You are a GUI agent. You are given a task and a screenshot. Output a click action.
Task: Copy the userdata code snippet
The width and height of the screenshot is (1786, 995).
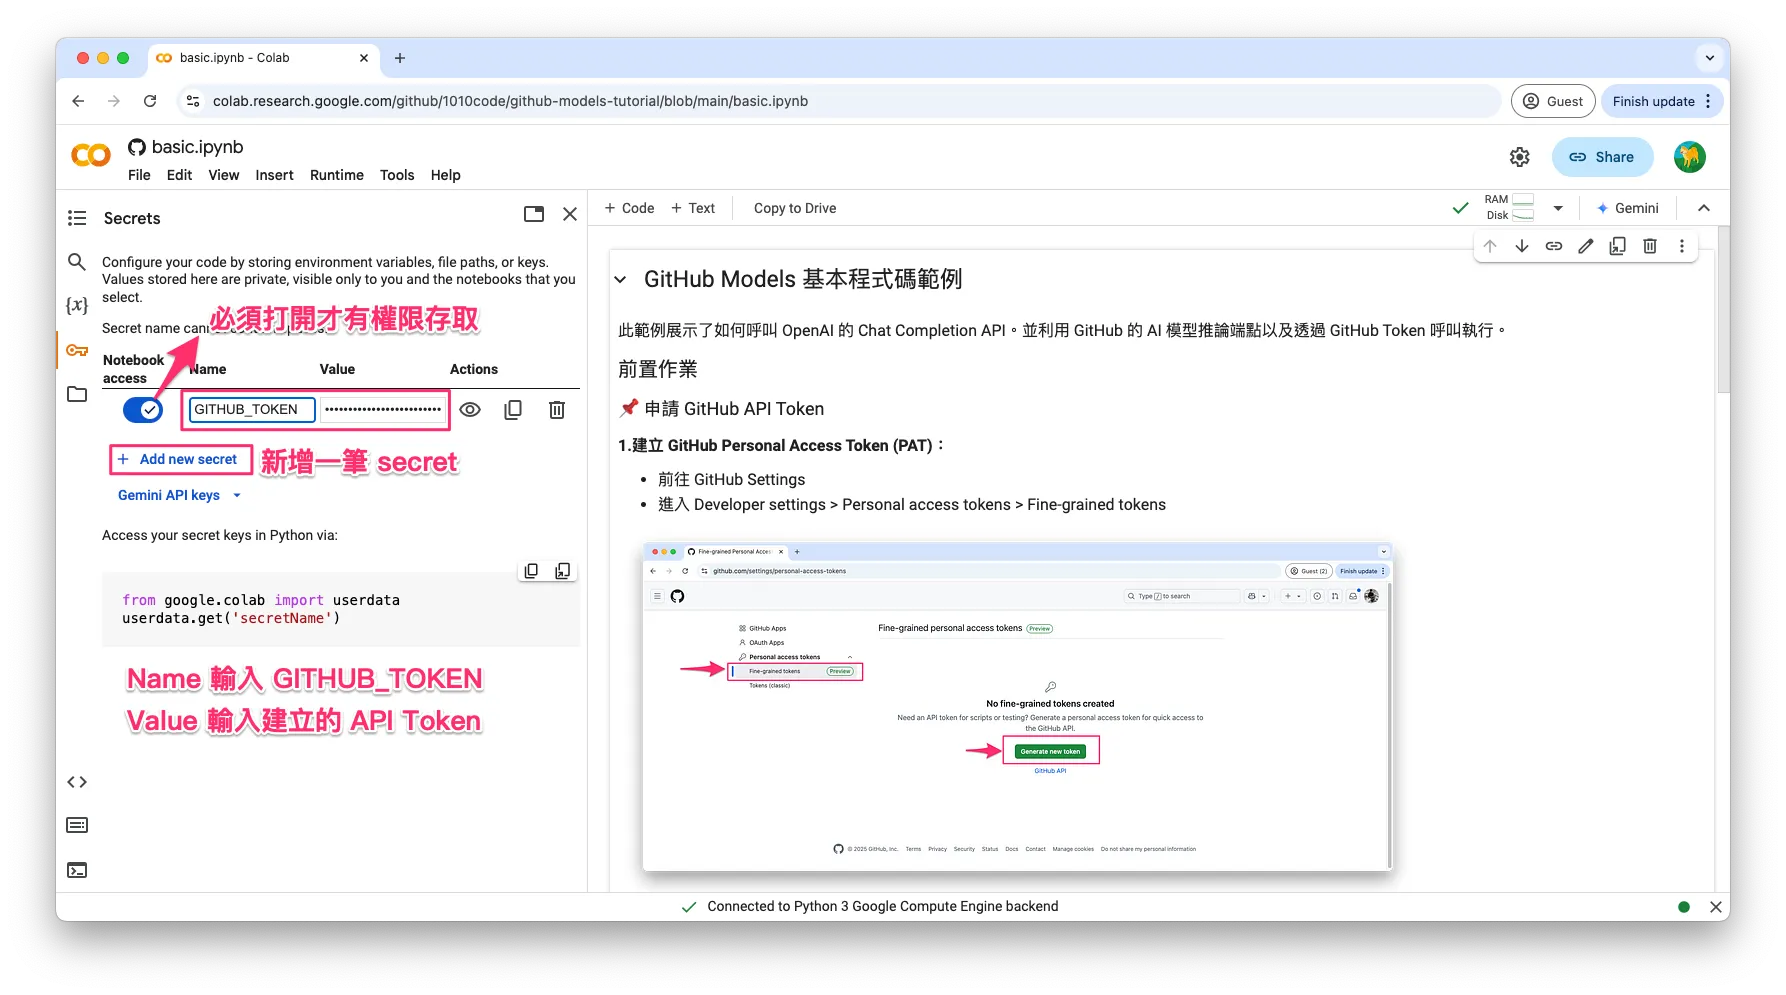coord(531,571)
